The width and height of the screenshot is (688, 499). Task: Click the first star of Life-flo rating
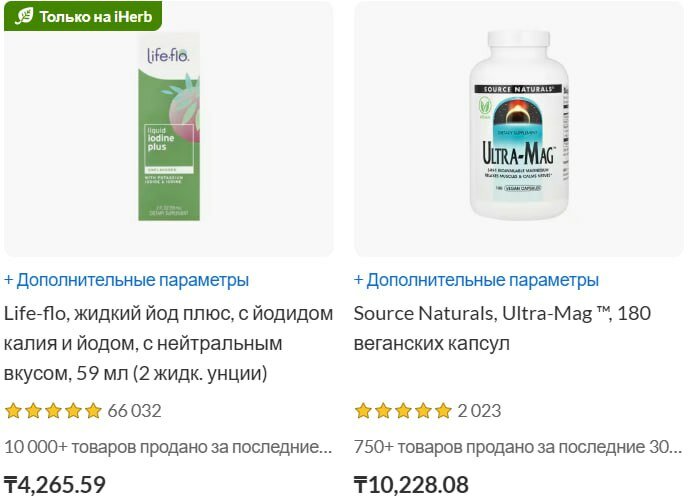[13, 411]
